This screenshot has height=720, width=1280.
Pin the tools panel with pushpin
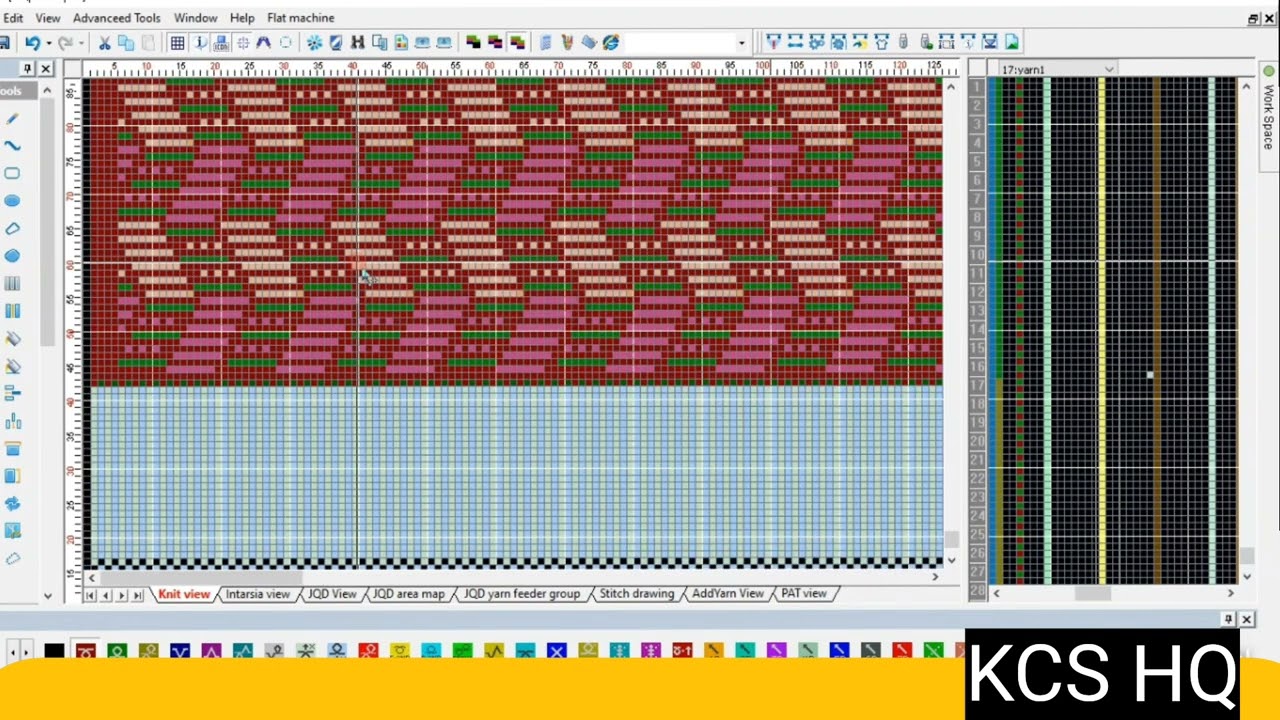(x=28, y=69)
